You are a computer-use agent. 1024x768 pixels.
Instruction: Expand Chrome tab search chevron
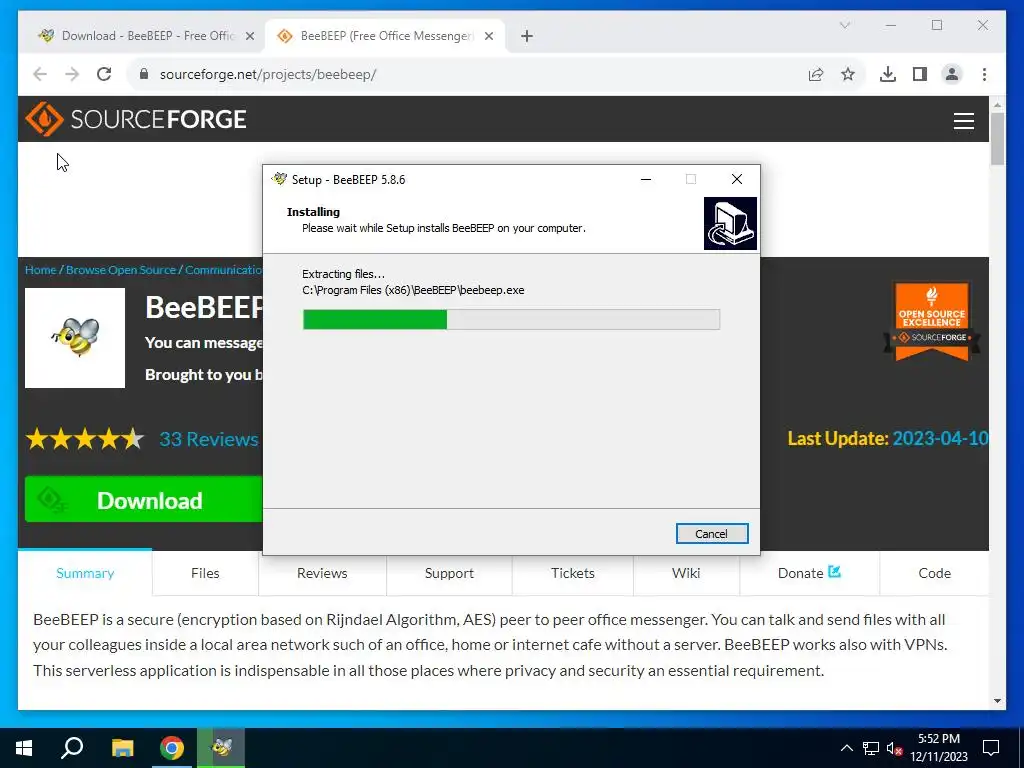pyautogui.click(x=844, y=25)
